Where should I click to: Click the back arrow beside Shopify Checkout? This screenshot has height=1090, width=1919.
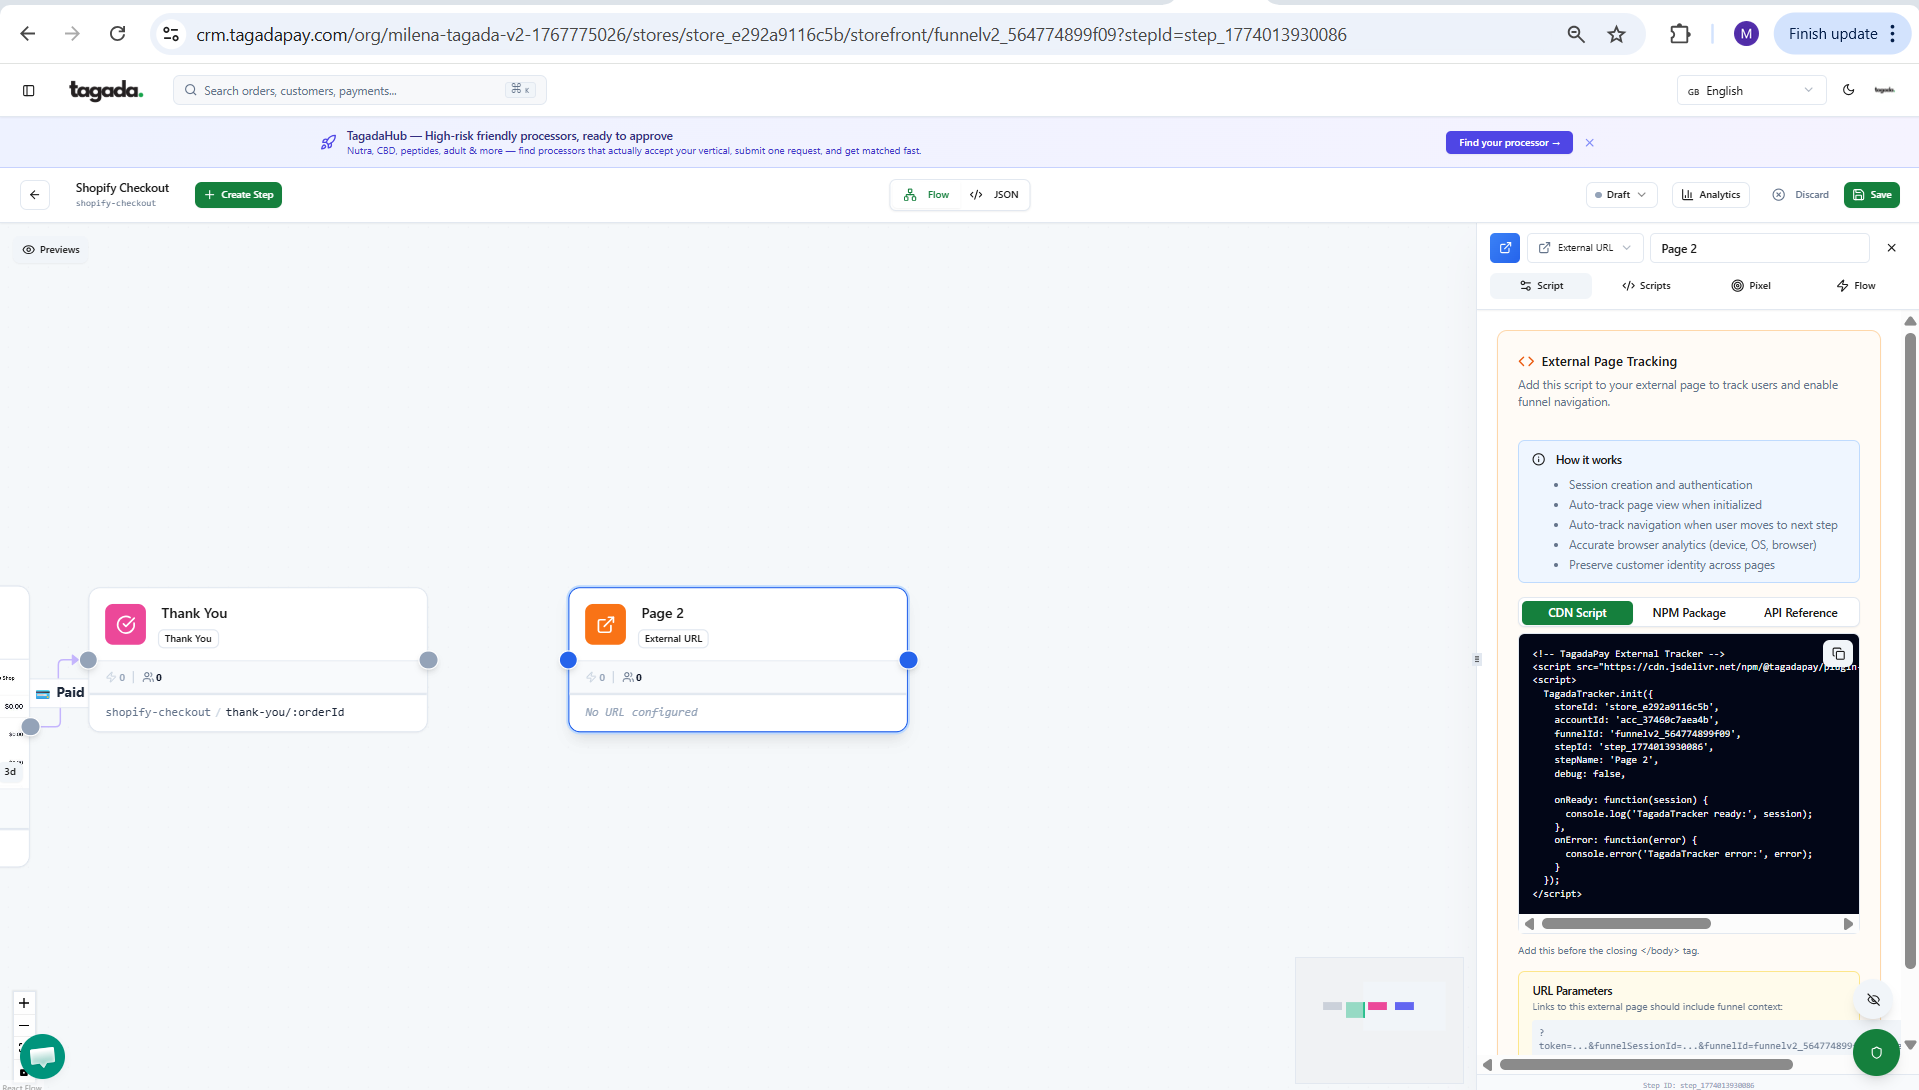click(x=35, y=195)
